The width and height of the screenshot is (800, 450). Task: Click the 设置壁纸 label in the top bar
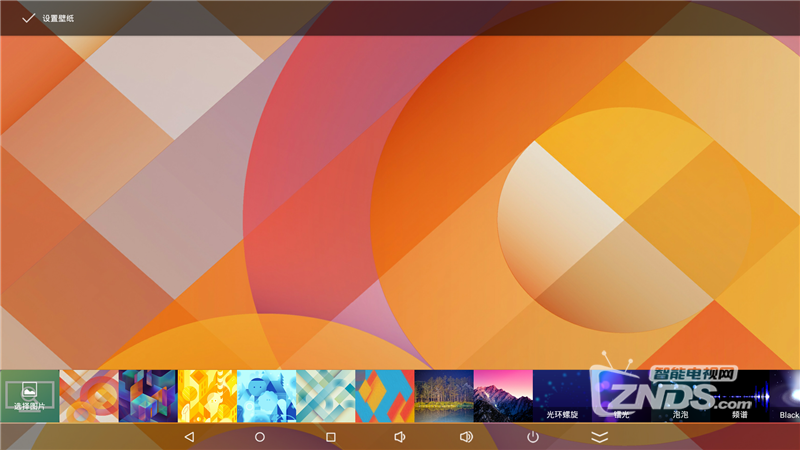pyautogui.click(x=58, y=18)
